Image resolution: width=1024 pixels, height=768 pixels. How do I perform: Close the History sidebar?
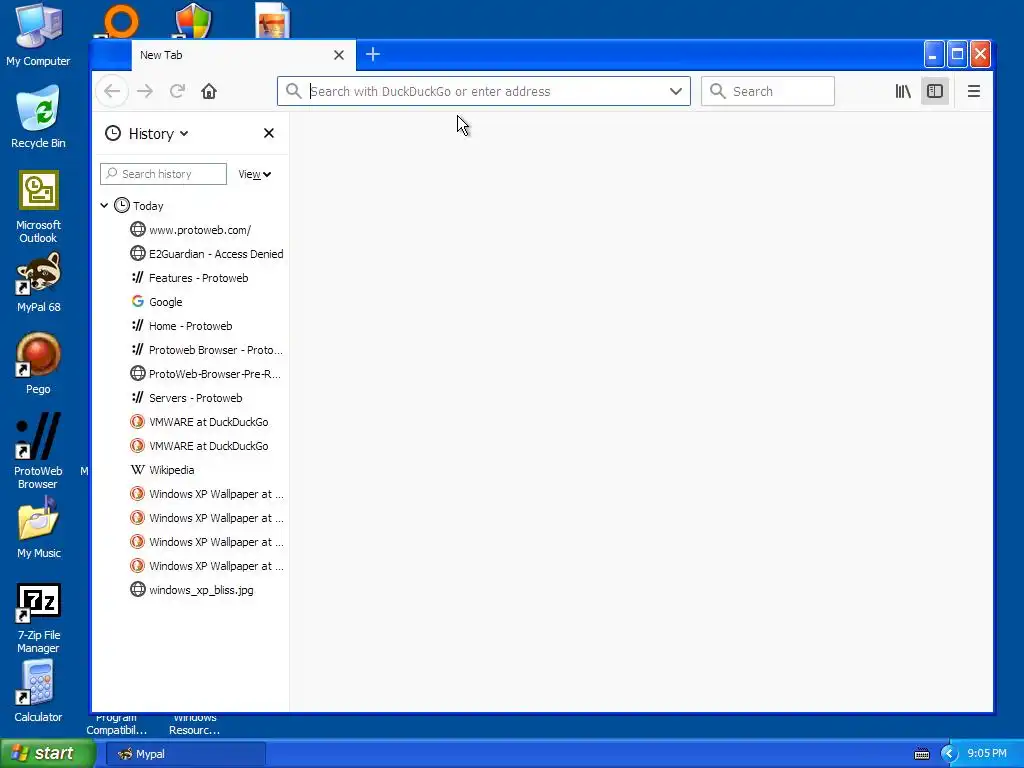(268, 133)
